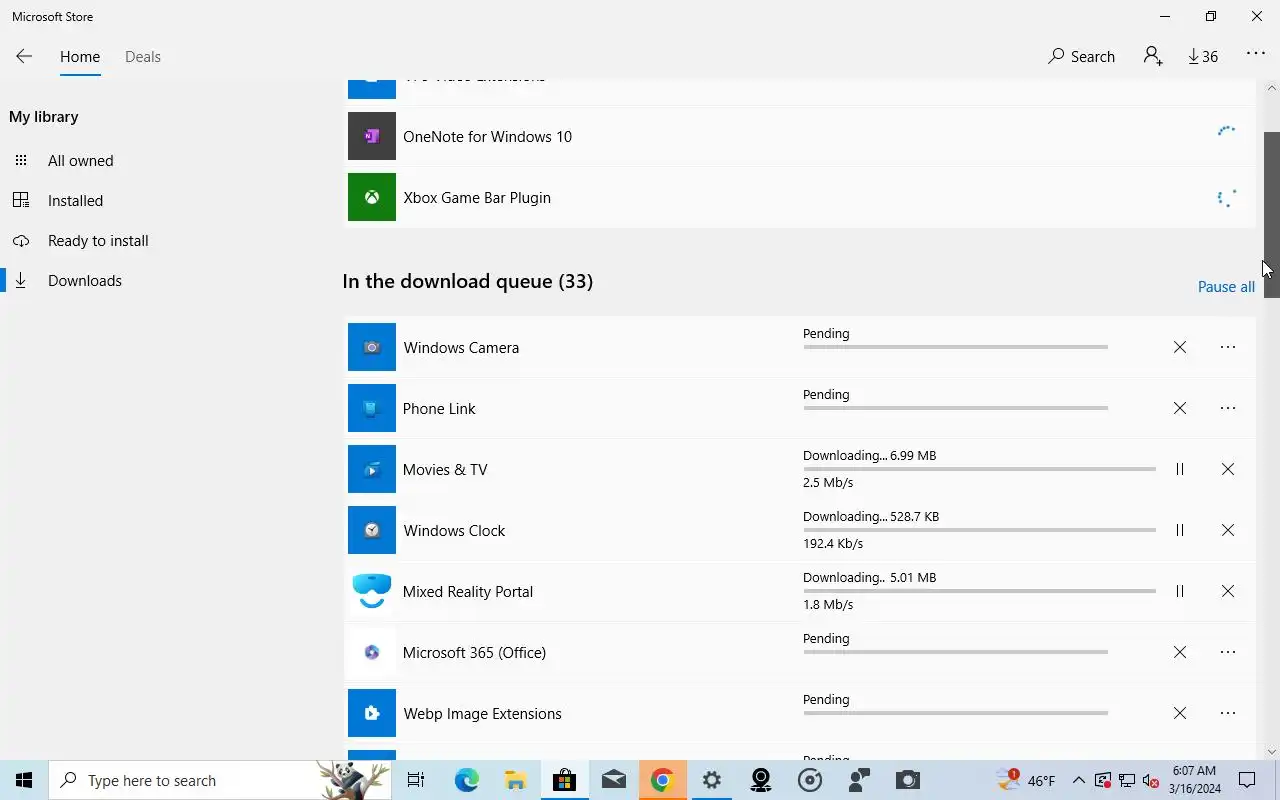This screenshot has height=800, width=1280.
Task: Click the Windows Clock app name
Action: (x=454, y=531)
